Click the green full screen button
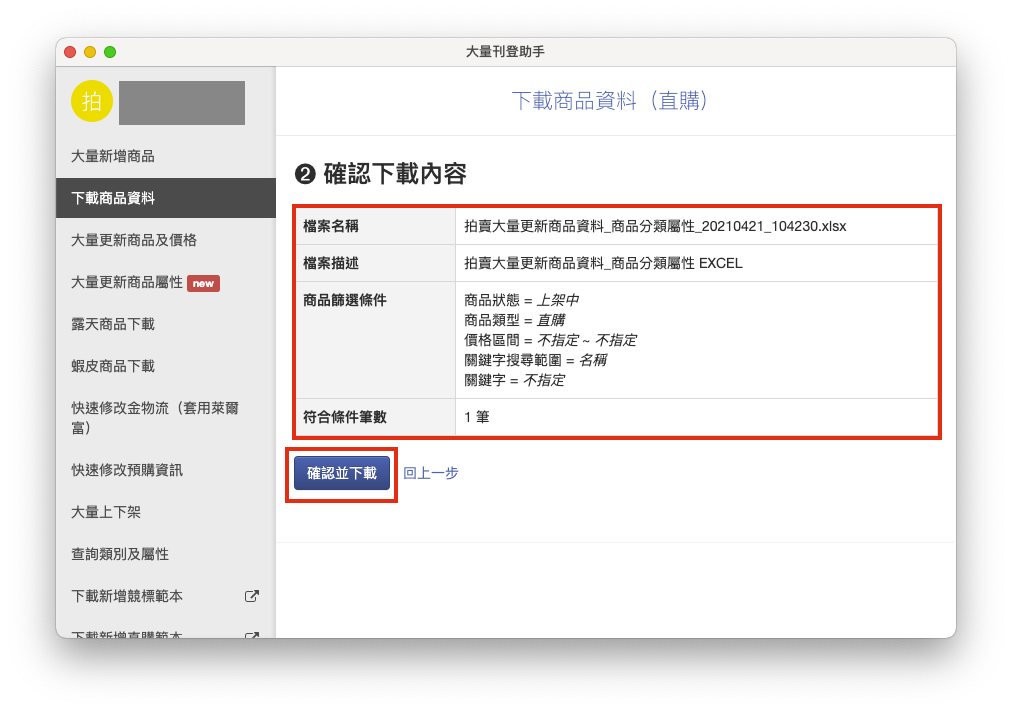 (110, 52)
